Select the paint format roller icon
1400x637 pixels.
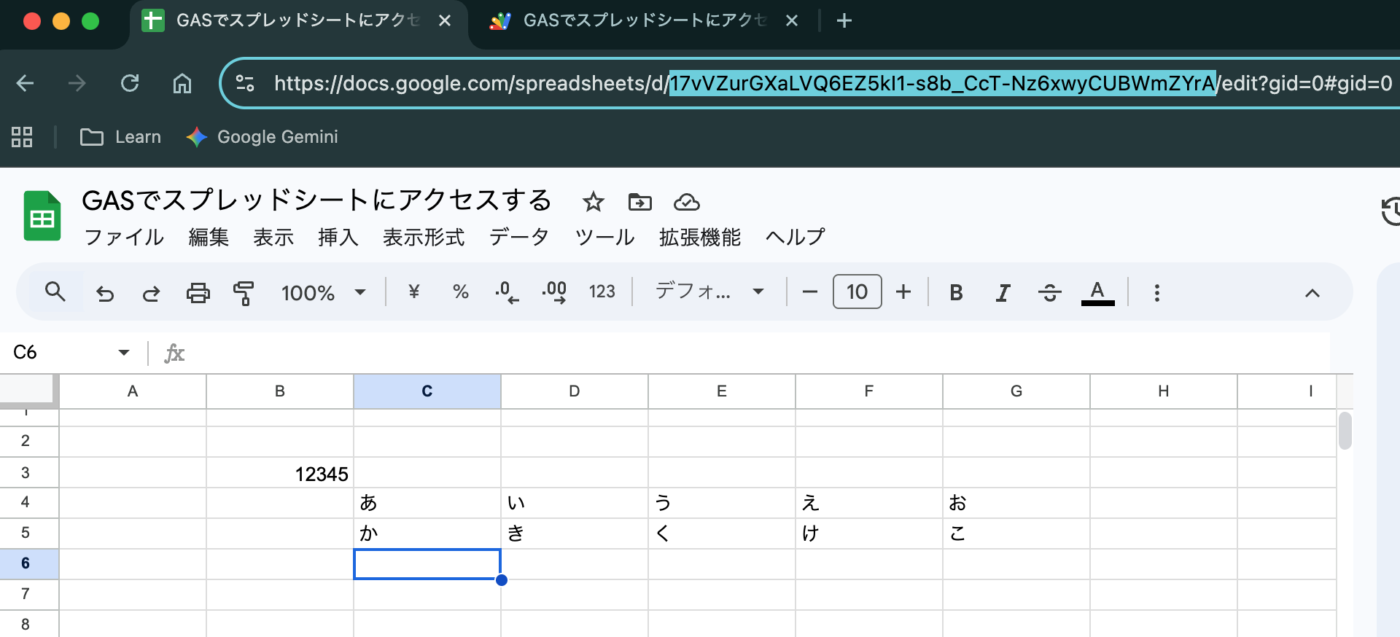coord(243,293)
